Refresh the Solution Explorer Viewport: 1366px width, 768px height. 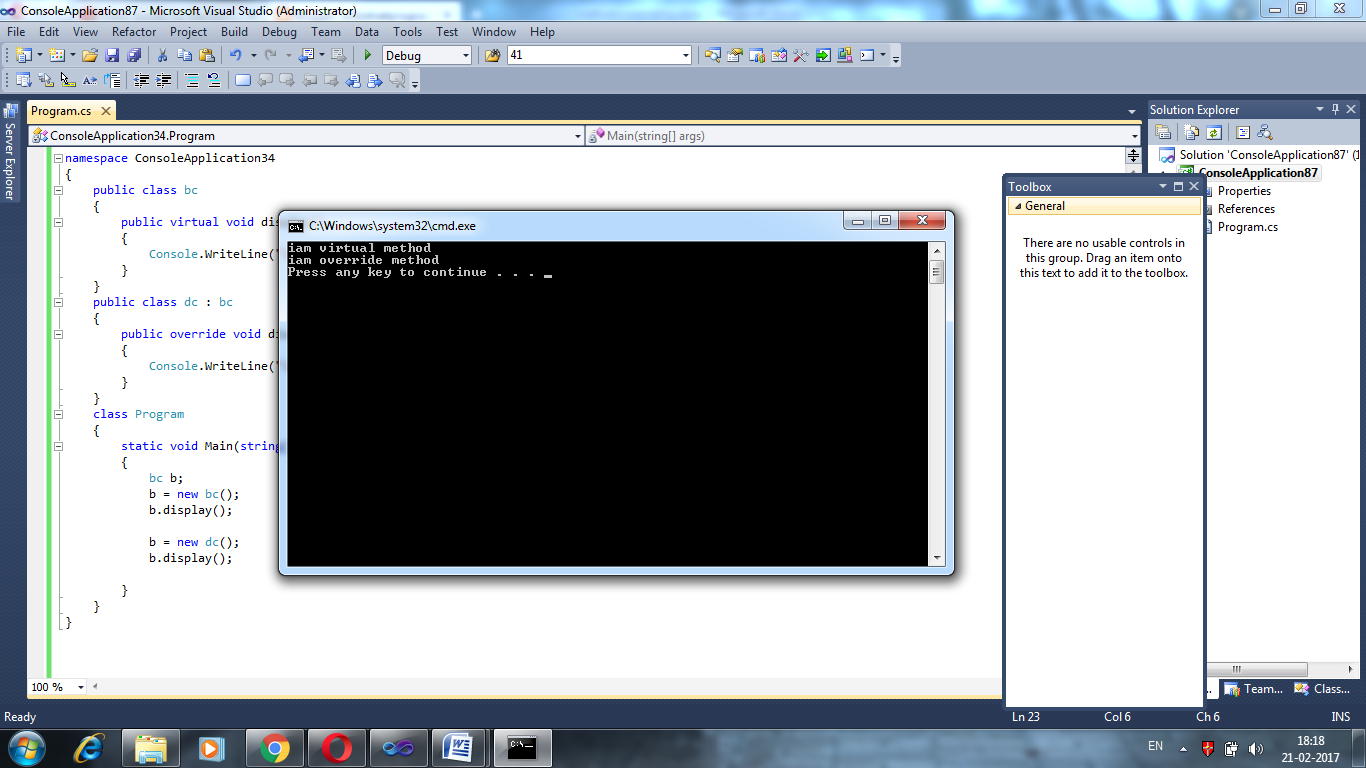pyautogui.click(x=1213, y=132)
